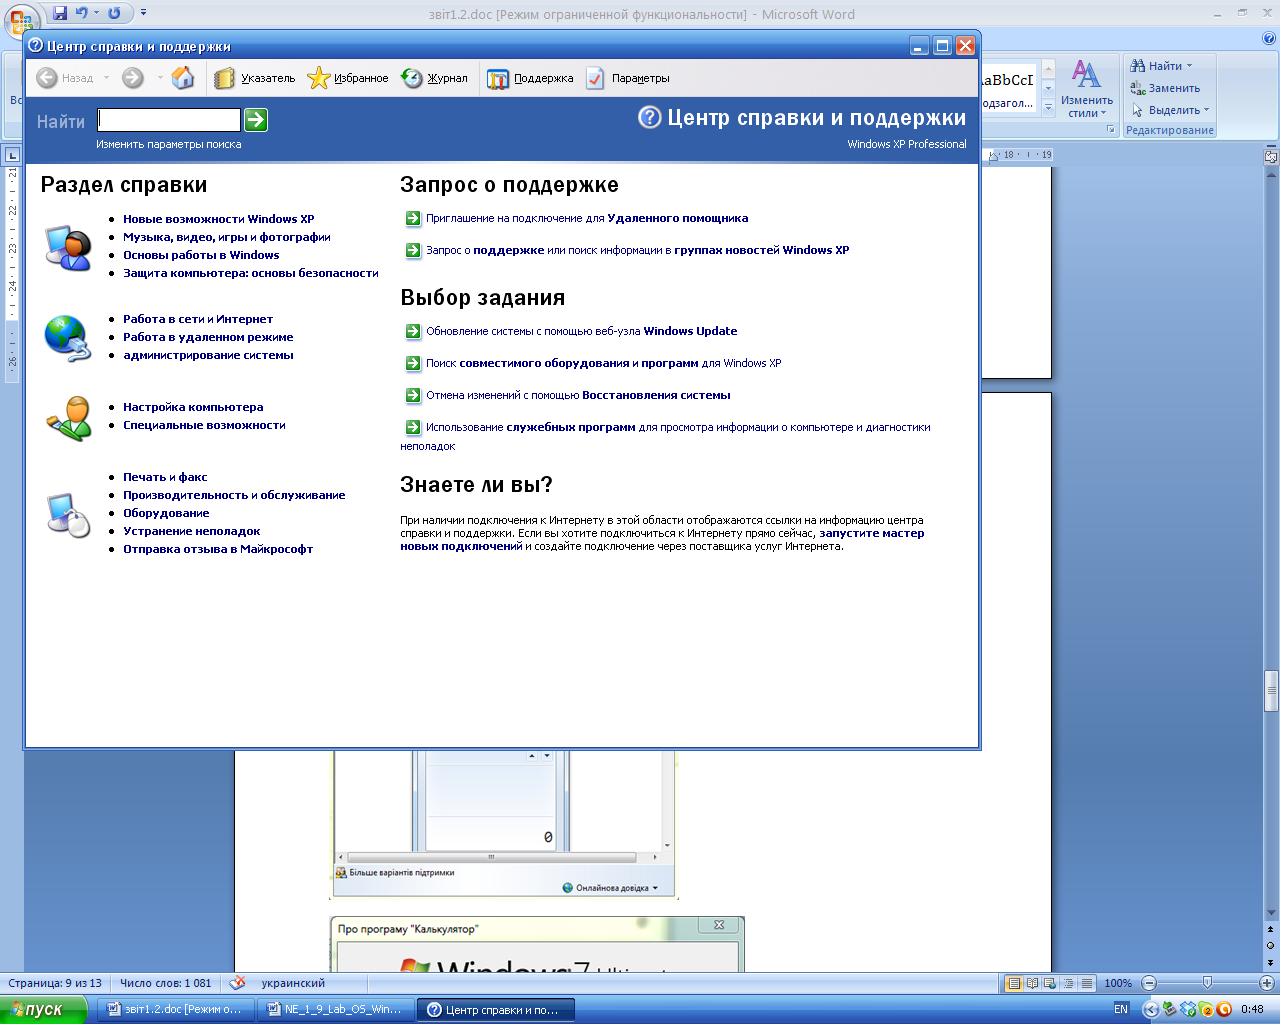Open the Указатель index
Viewport: 1280px width, 1024px height.
[x=255, y=78]
